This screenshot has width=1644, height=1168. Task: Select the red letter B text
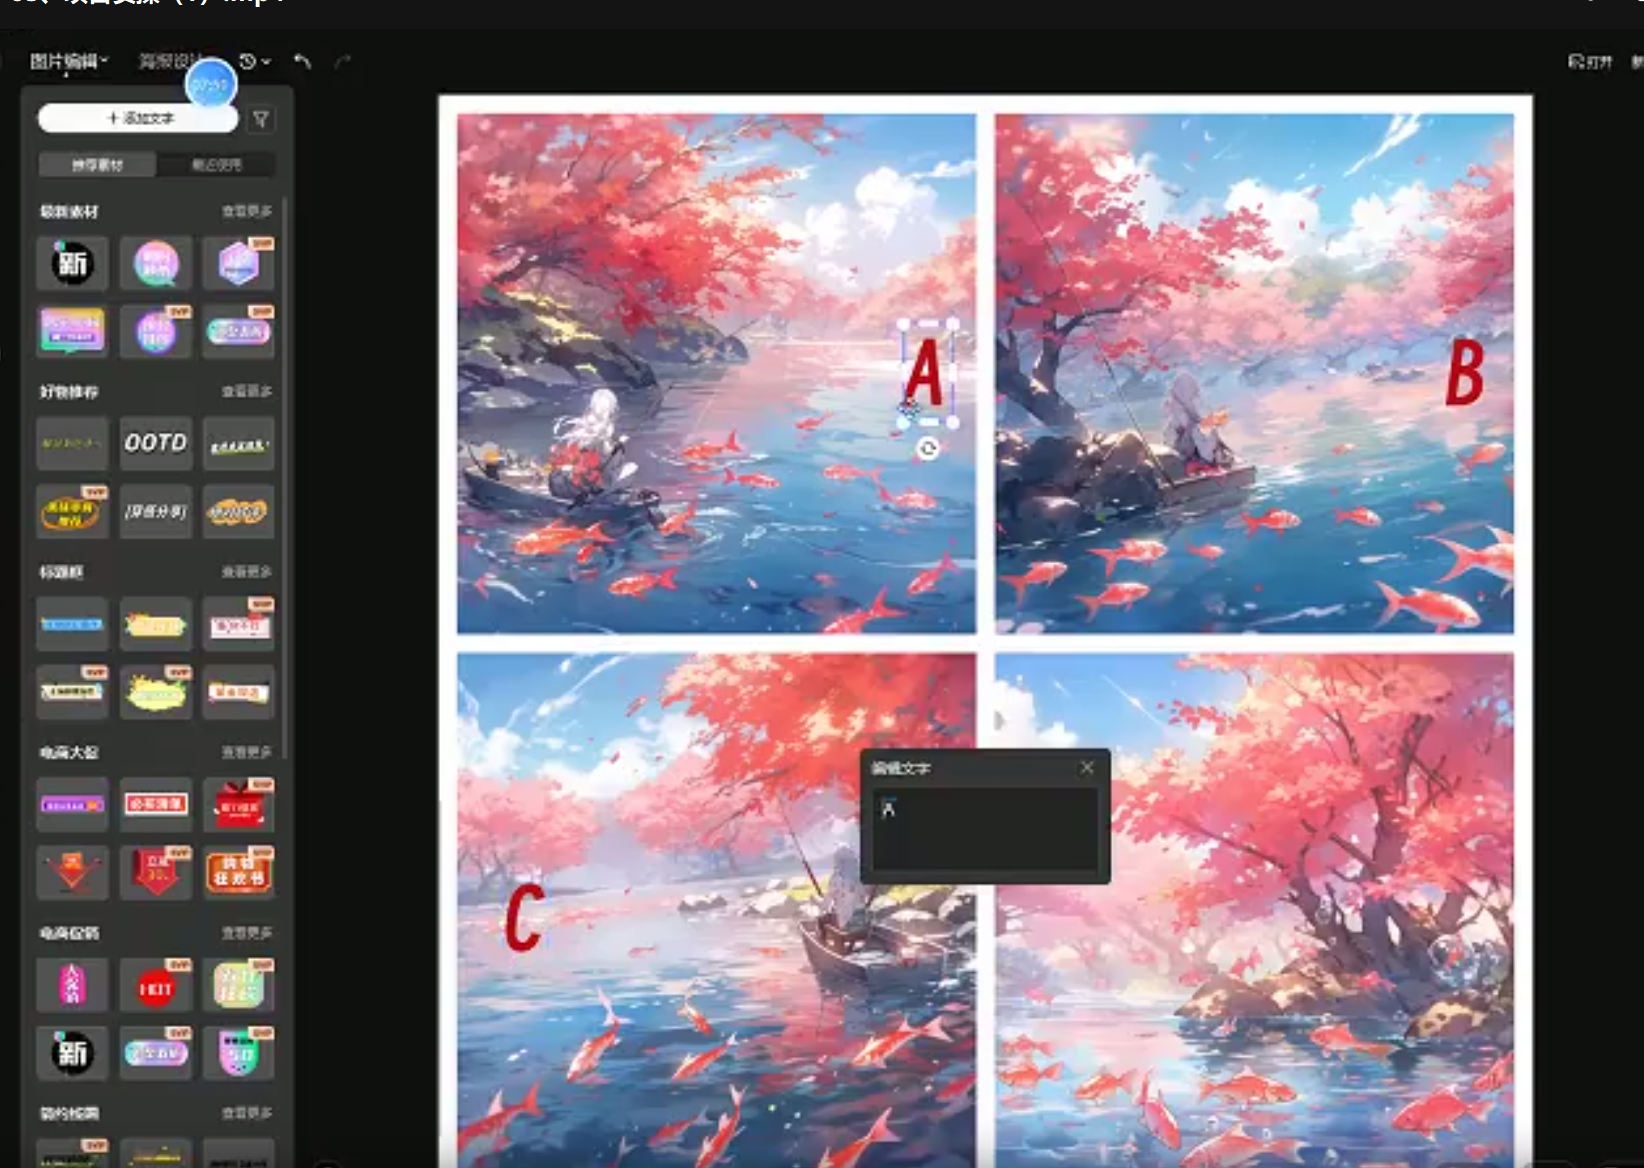[1464, 373]
